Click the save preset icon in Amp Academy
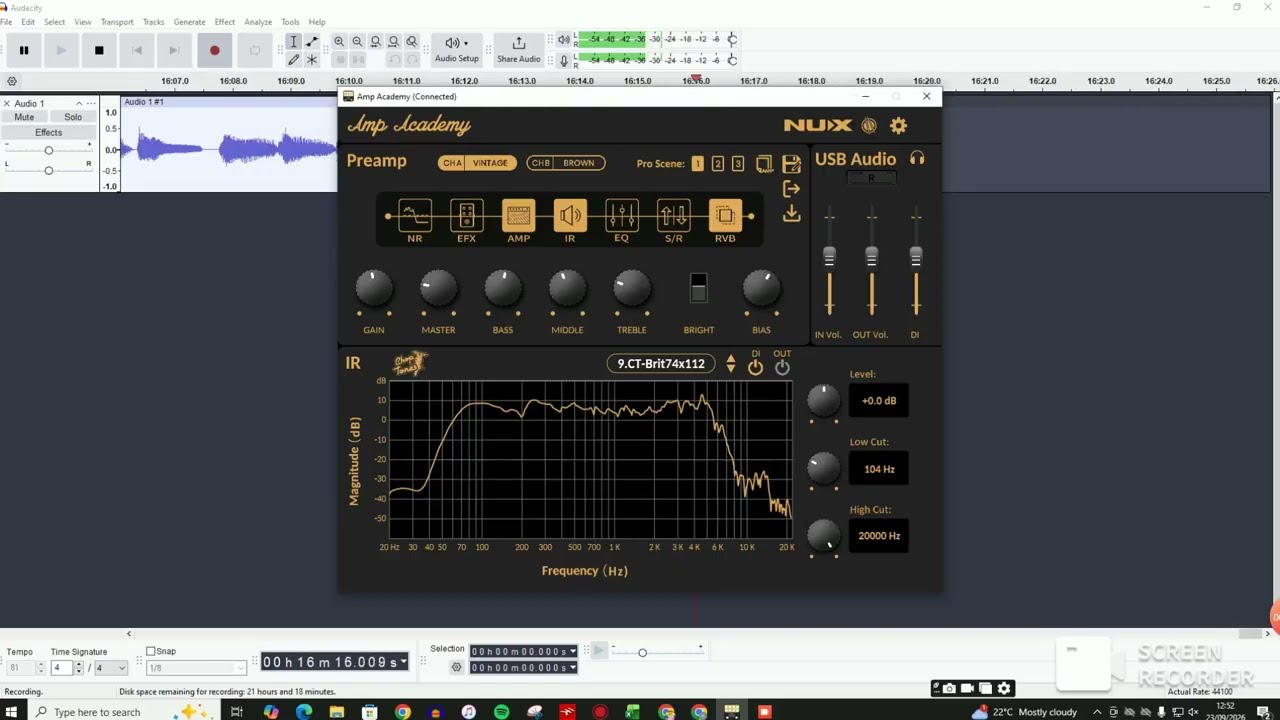This screenshot has width=1280, height=720. click(x=791, y=164)
